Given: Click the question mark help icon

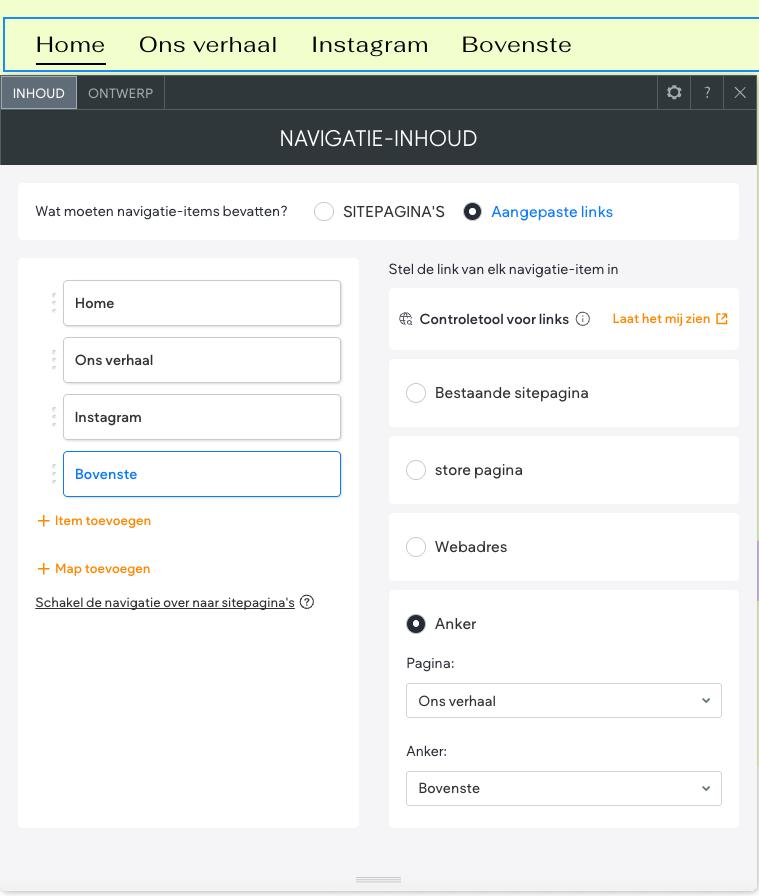Looking at the screenshot, I should [707, 93].
